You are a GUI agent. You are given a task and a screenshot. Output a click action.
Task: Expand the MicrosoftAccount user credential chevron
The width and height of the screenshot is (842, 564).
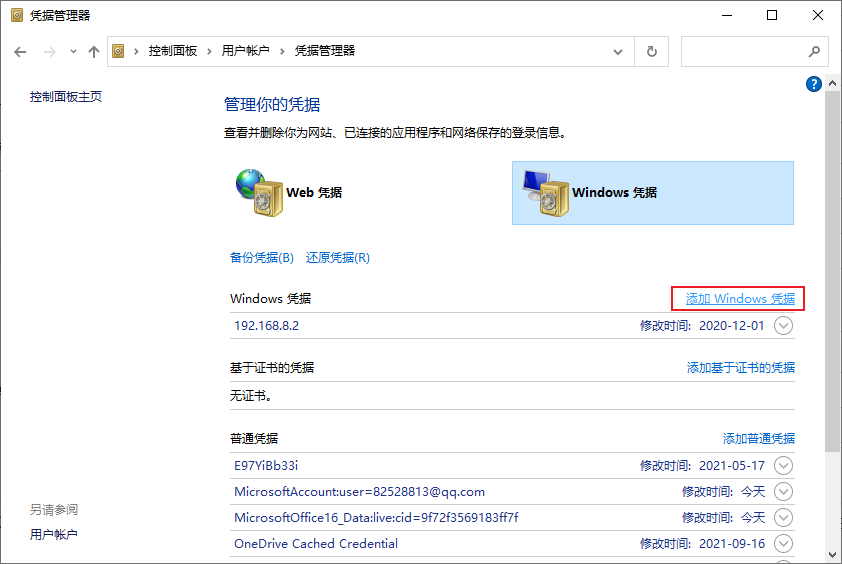pos(783,491)
